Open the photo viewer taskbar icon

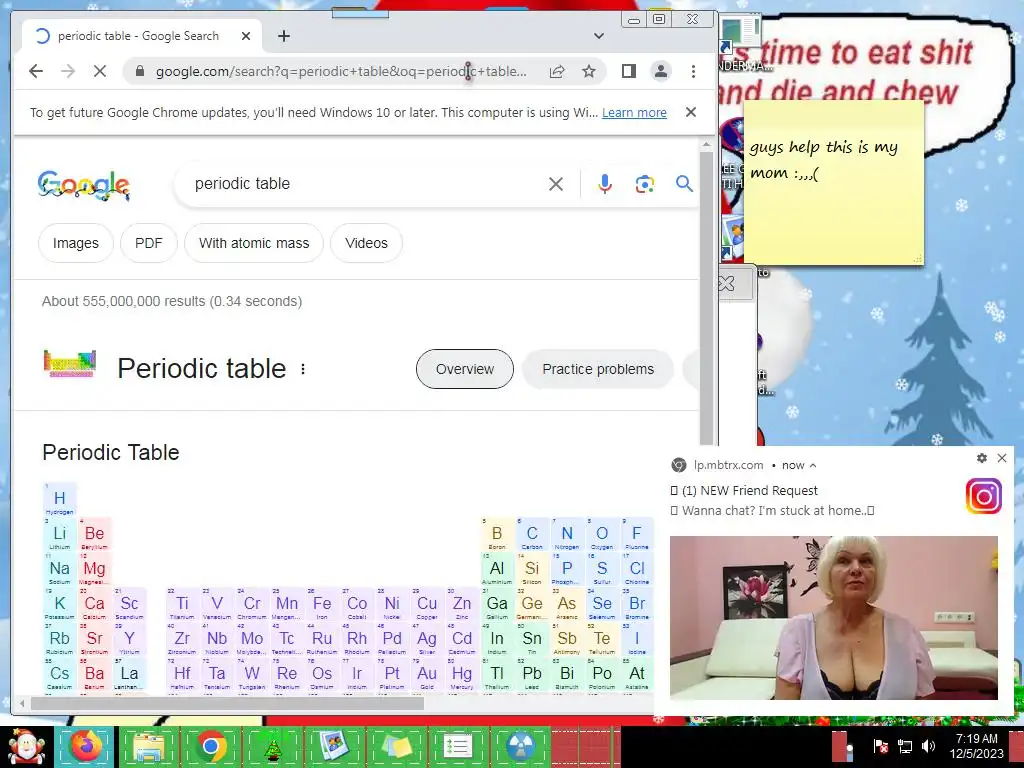[x=334, y=747]
